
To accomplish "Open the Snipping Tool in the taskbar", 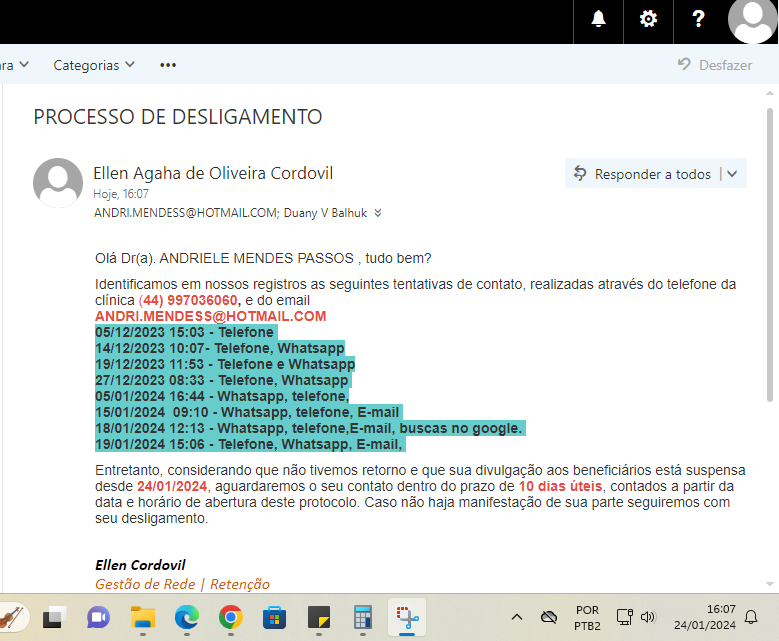I will [x=407, y=617].
